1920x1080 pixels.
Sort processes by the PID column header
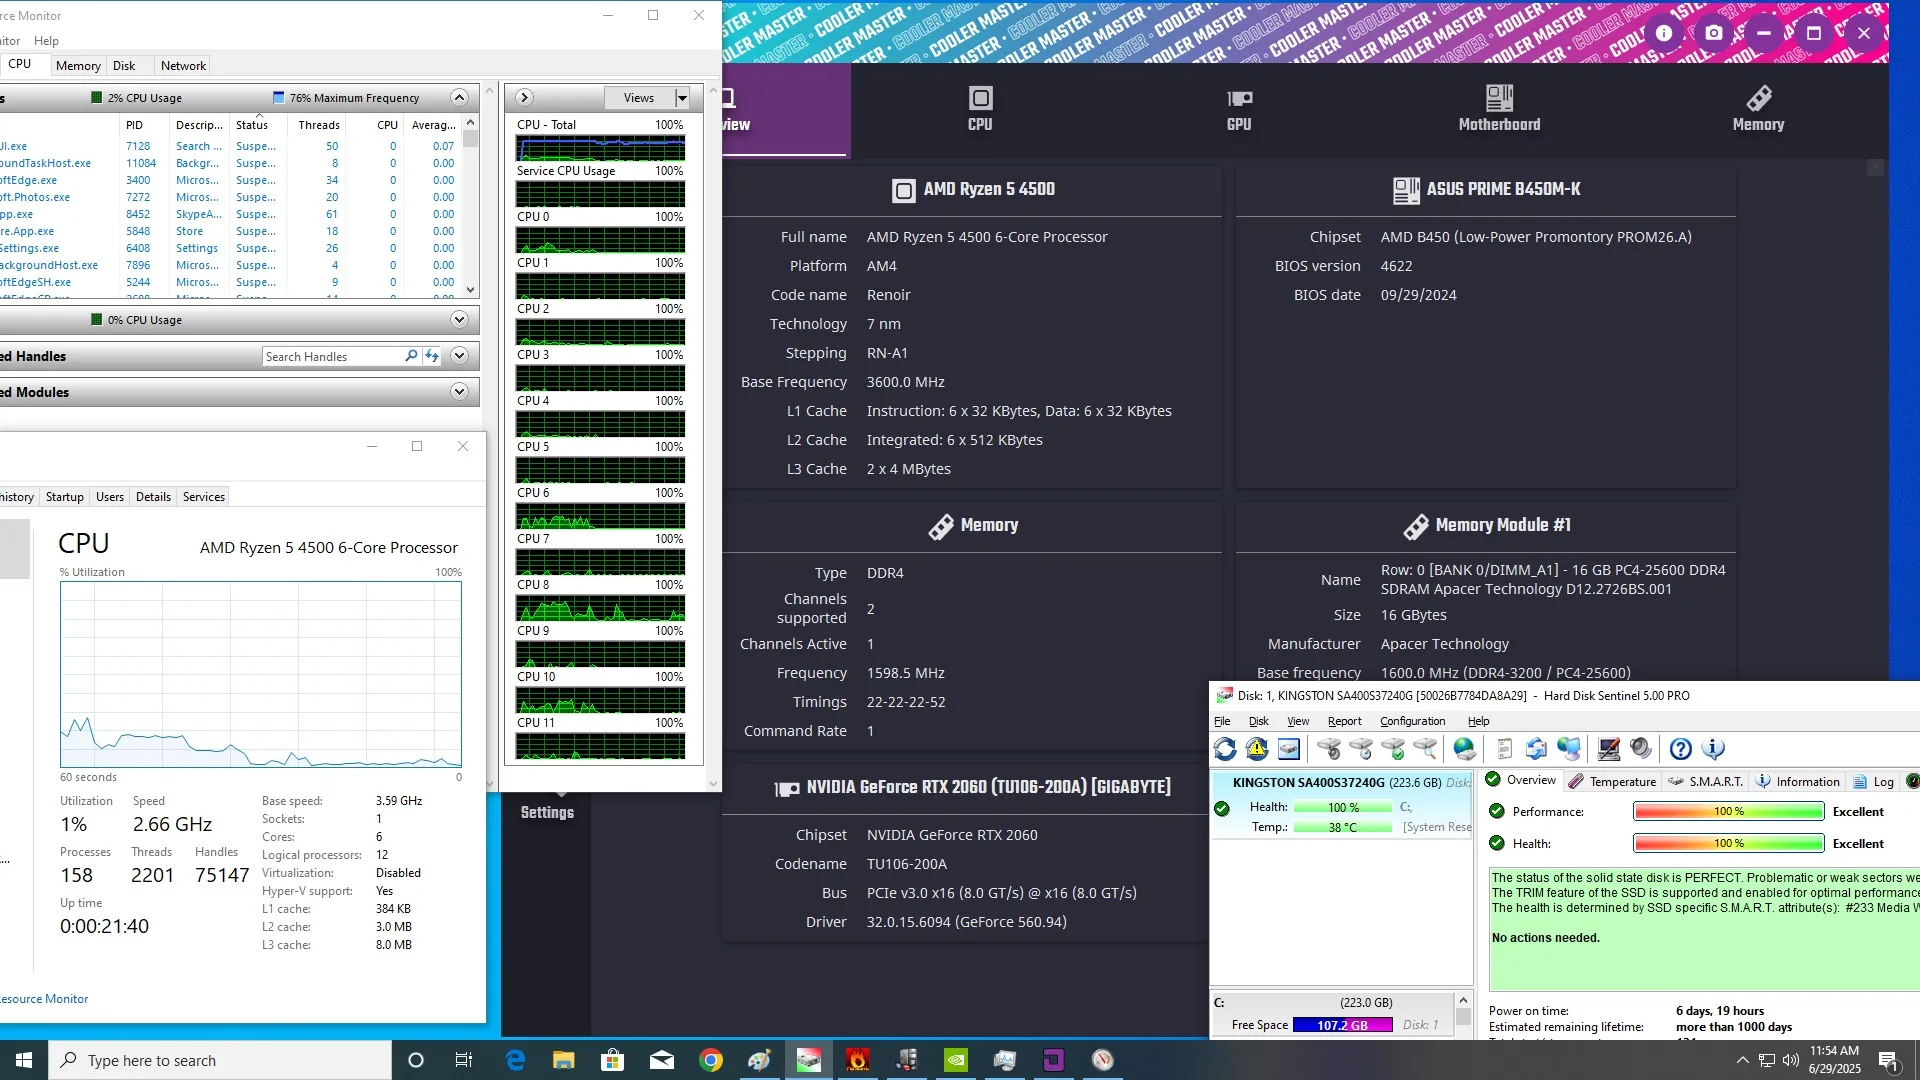point(134,125)
